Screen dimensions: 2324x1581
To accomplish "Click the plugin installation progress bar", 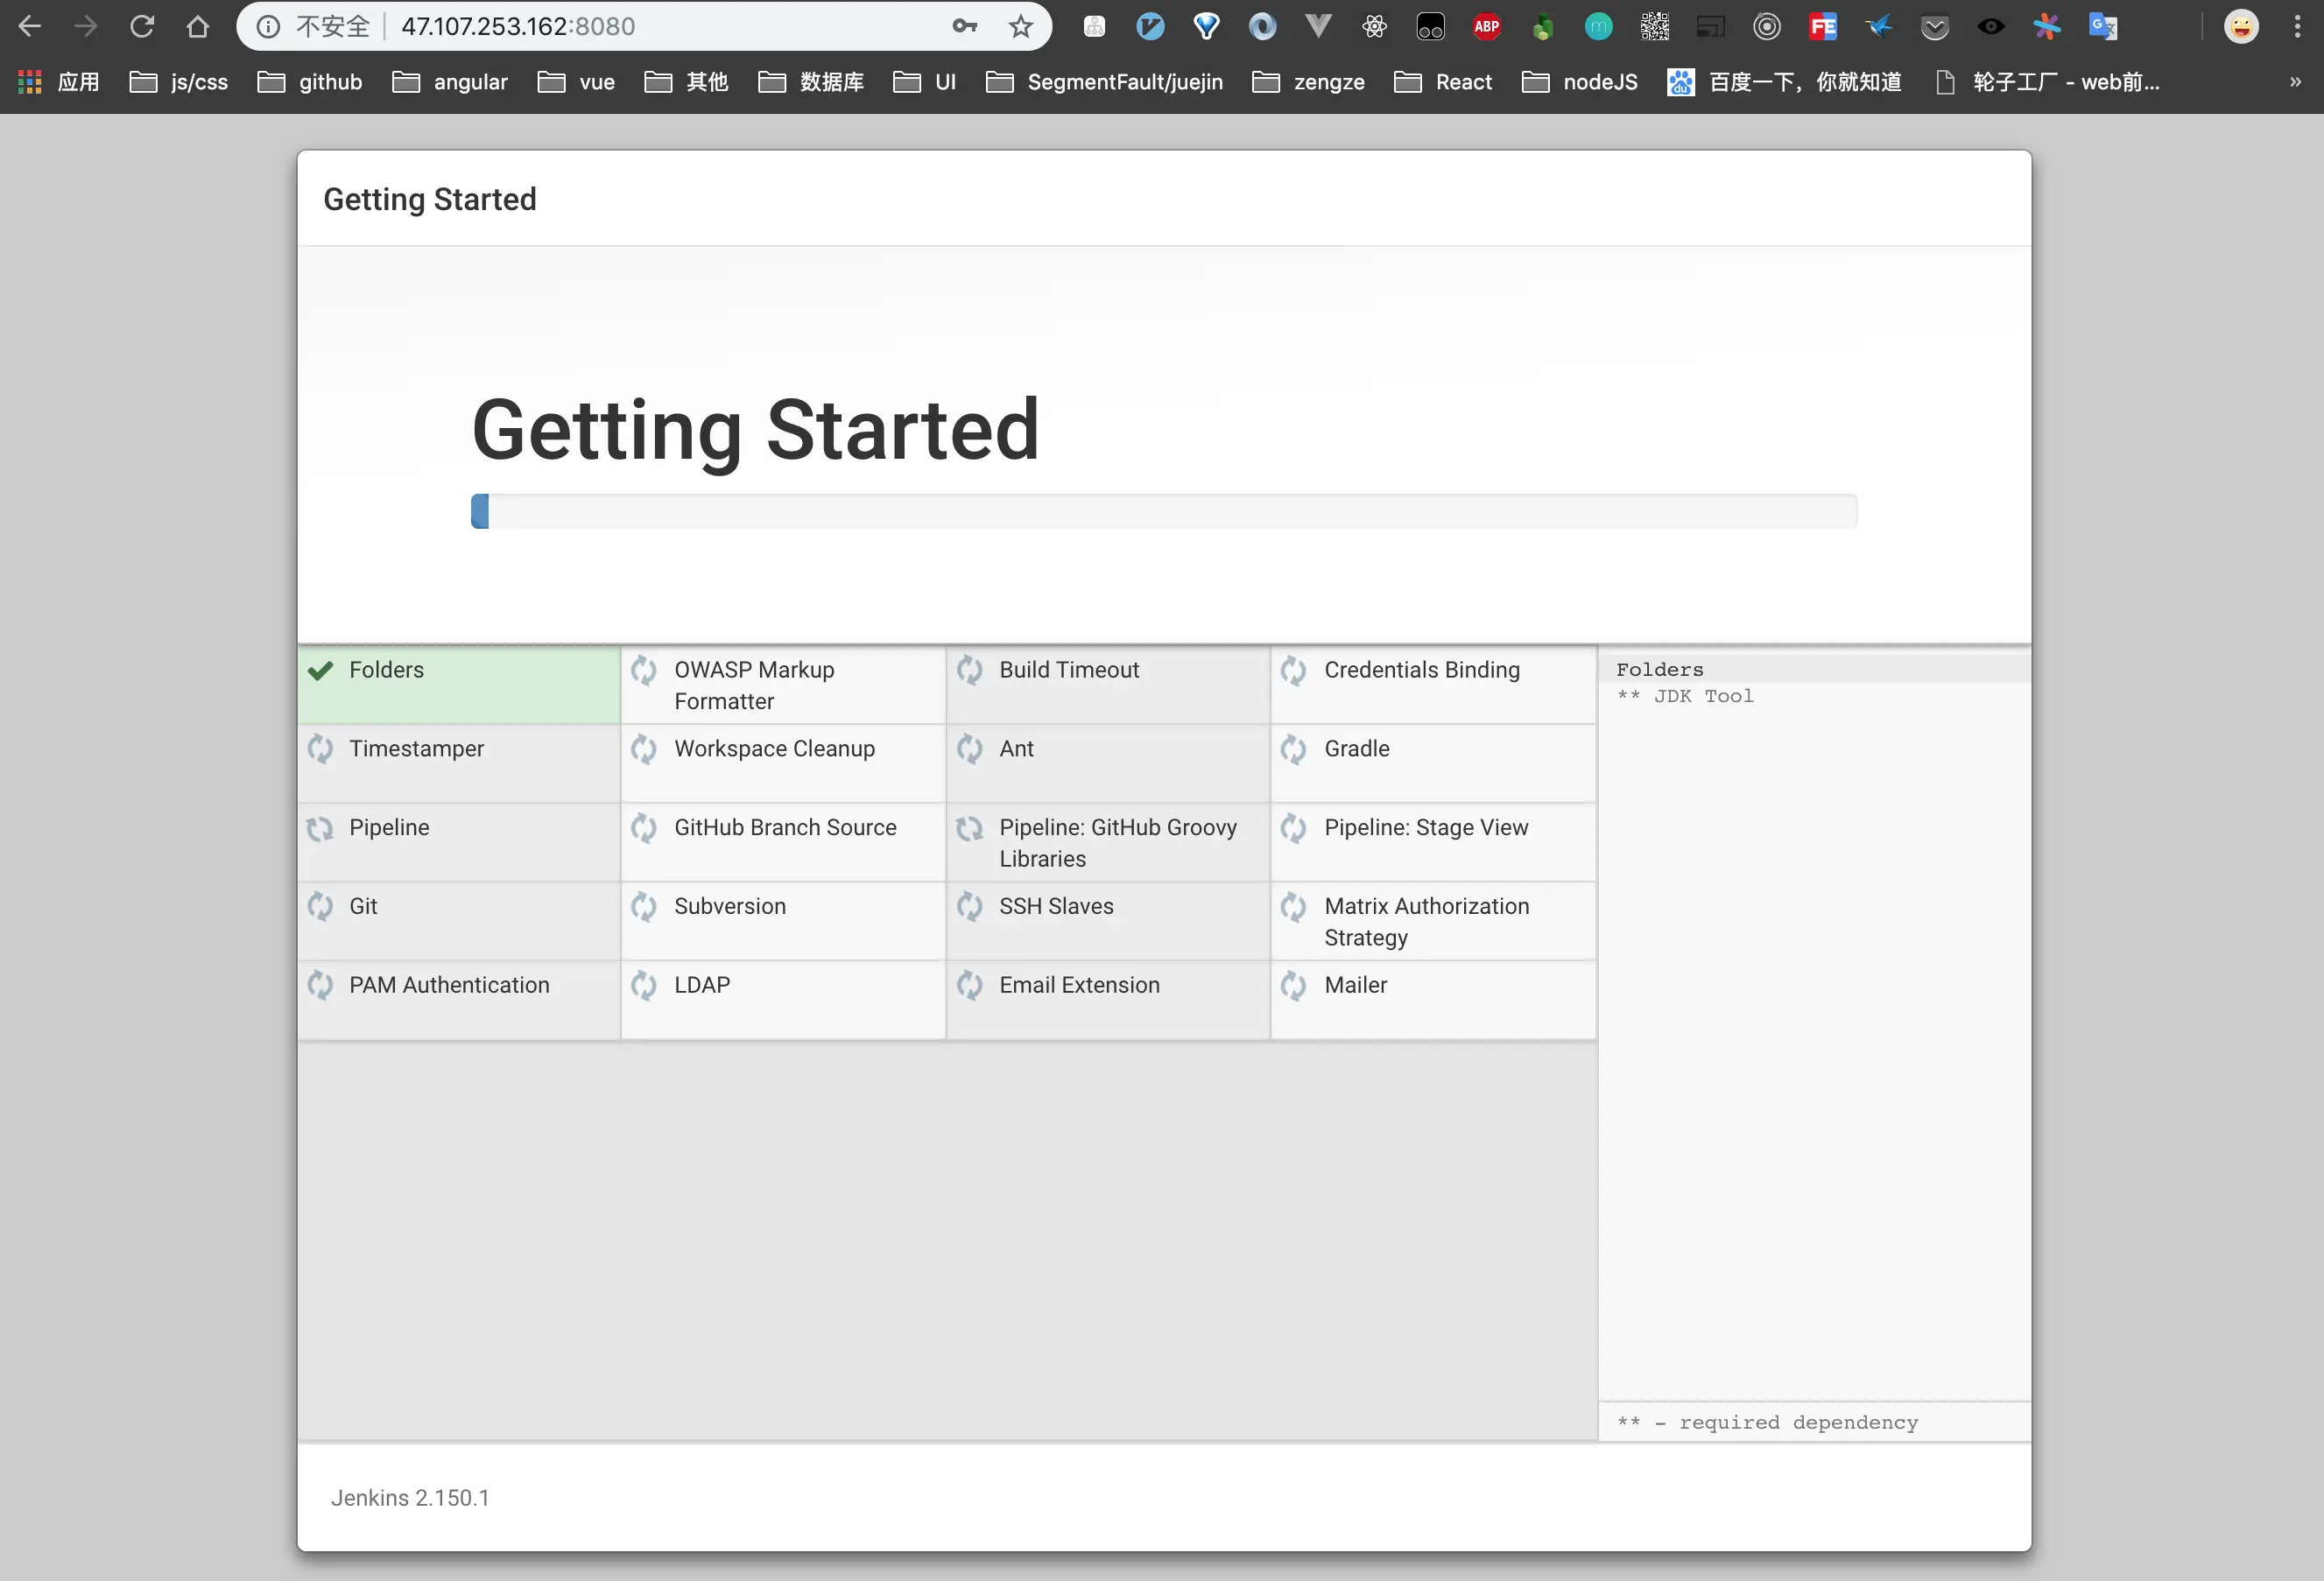I will [x=1163, y=511].
